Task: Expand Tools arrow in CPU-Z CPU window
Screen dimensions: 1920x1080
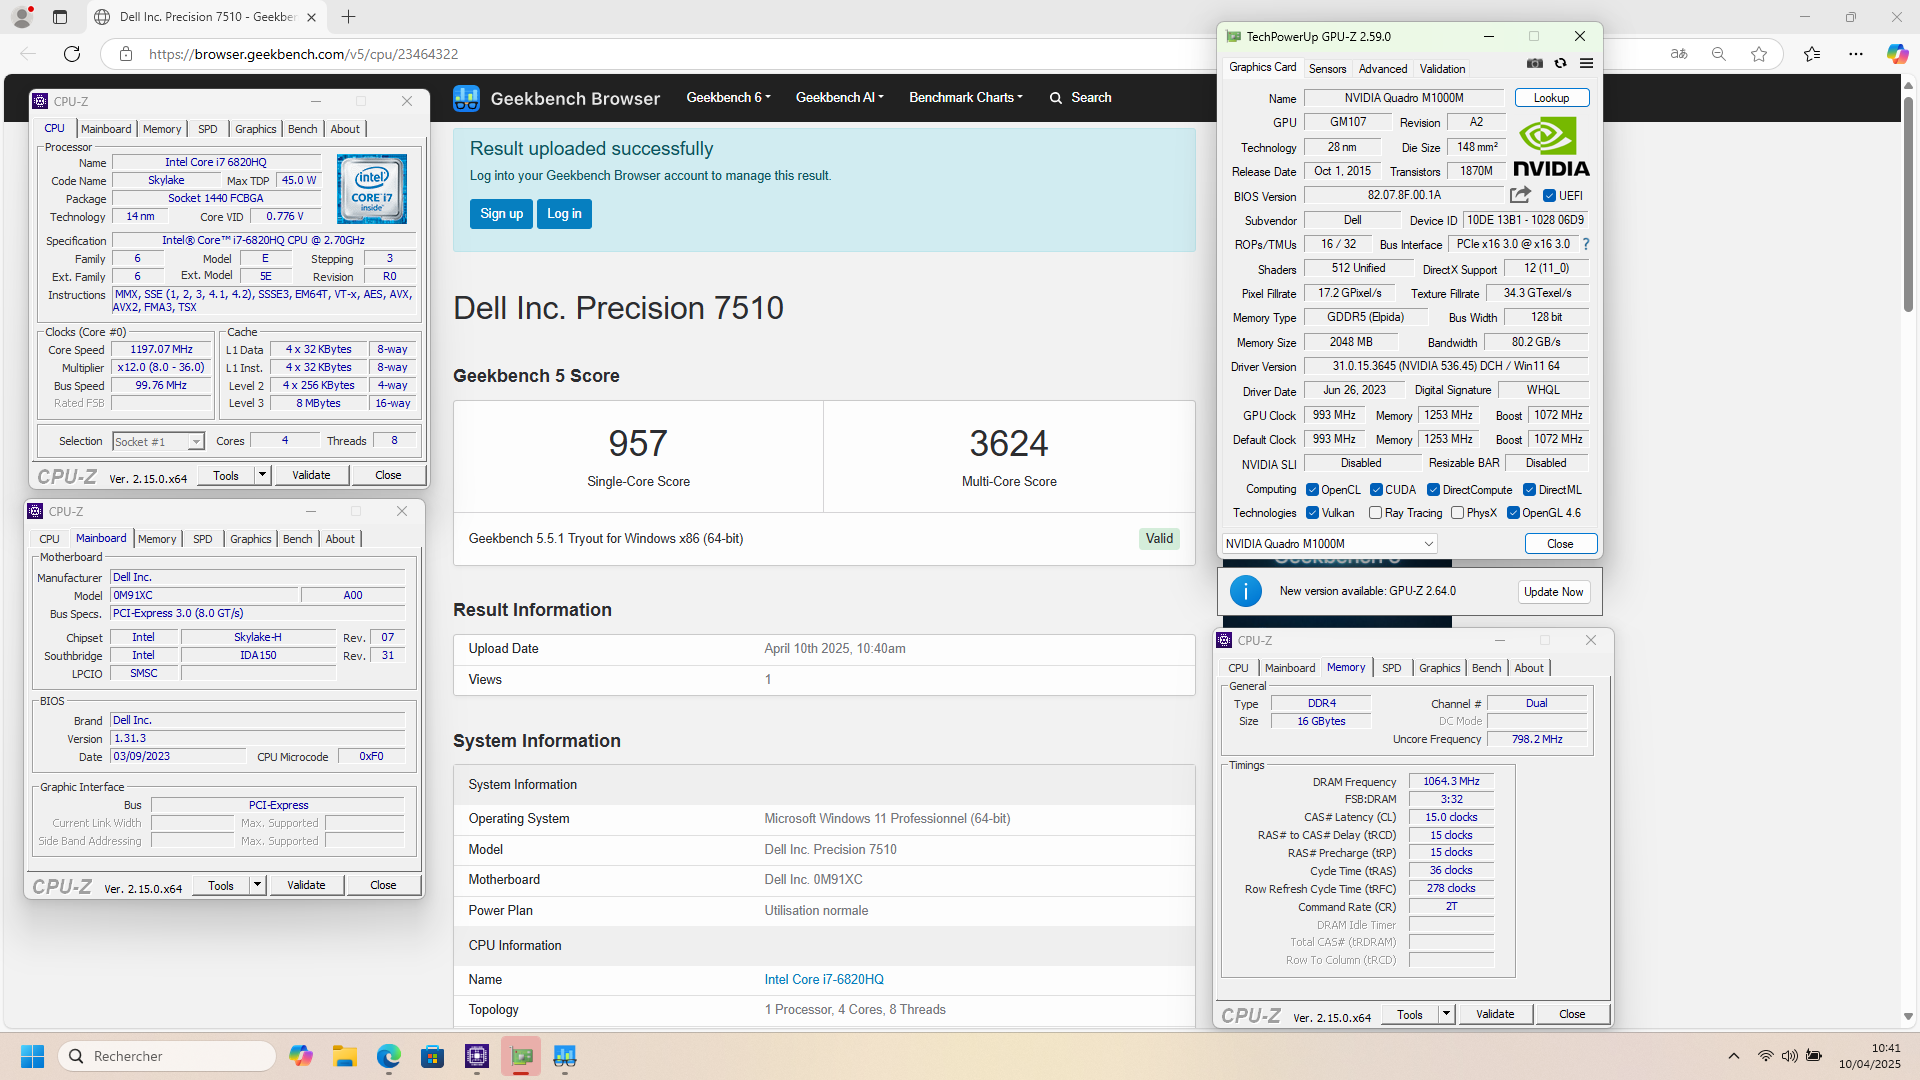Action: coord(262,475)
